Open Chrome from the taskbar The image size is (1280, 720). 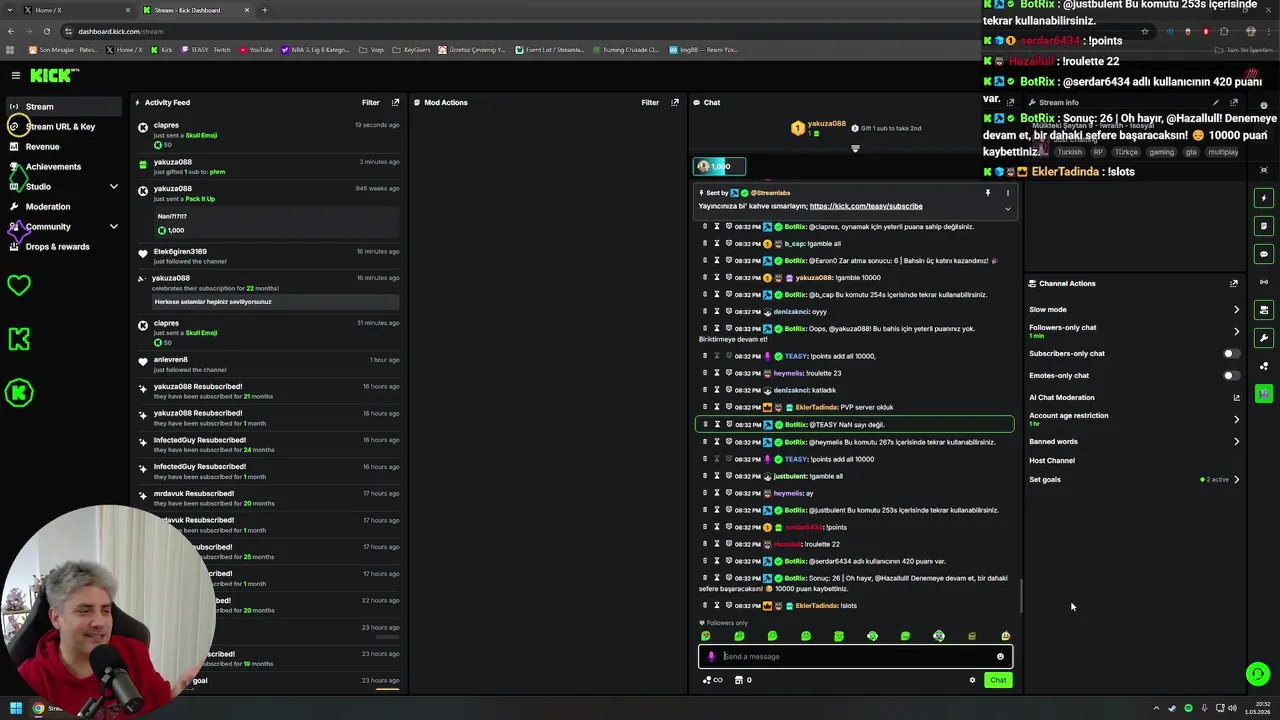click(38, 708)
